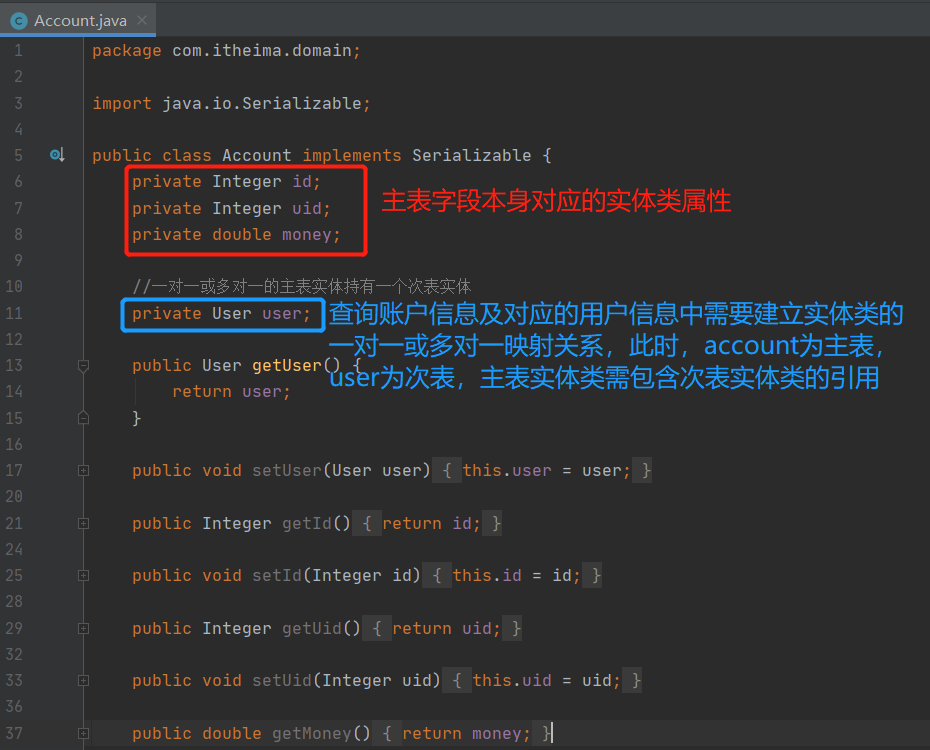Viewport: 930px width, 750px height.
Task: Close the Account.java tab
Action: (142, 20)
